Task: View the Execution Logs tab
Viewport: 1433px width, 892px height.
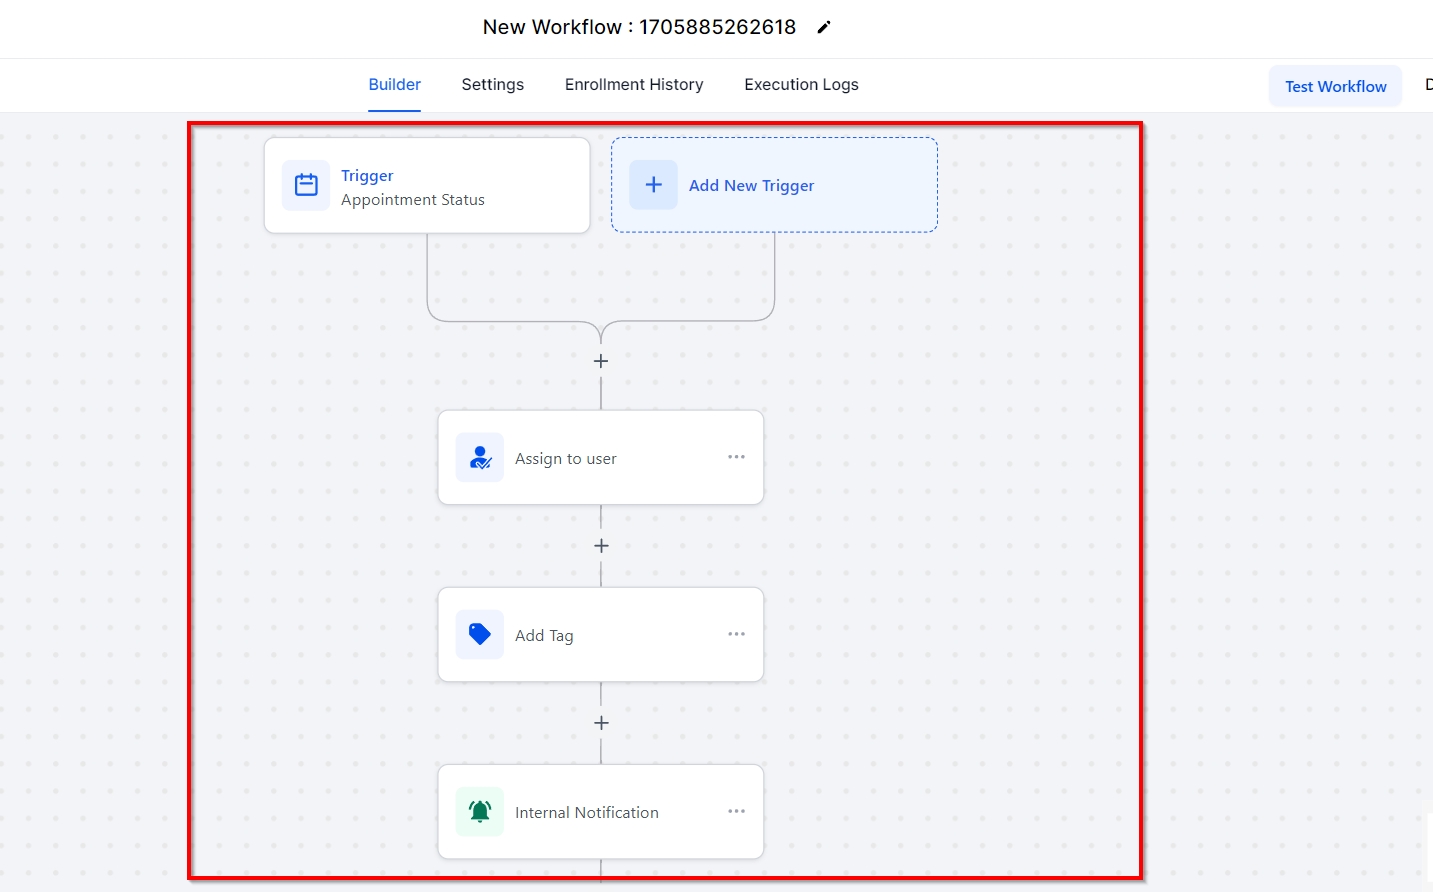Action: point(801,85)
